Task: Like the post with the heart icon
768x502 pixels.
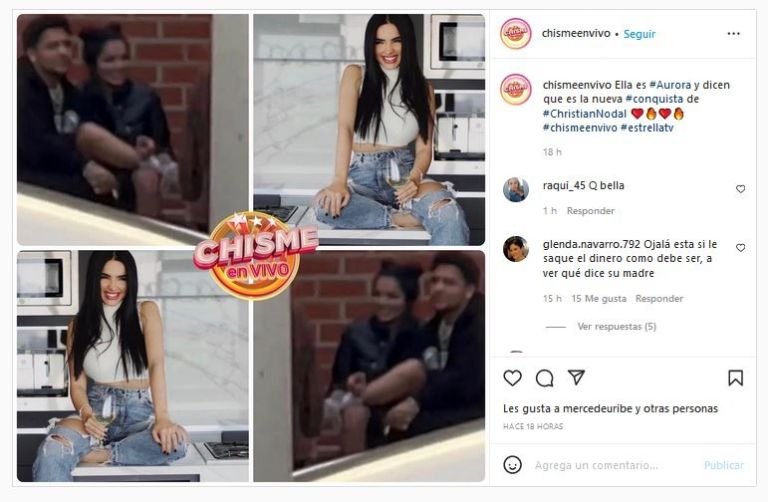Action: pyautogui.click(x=512, y=378)
